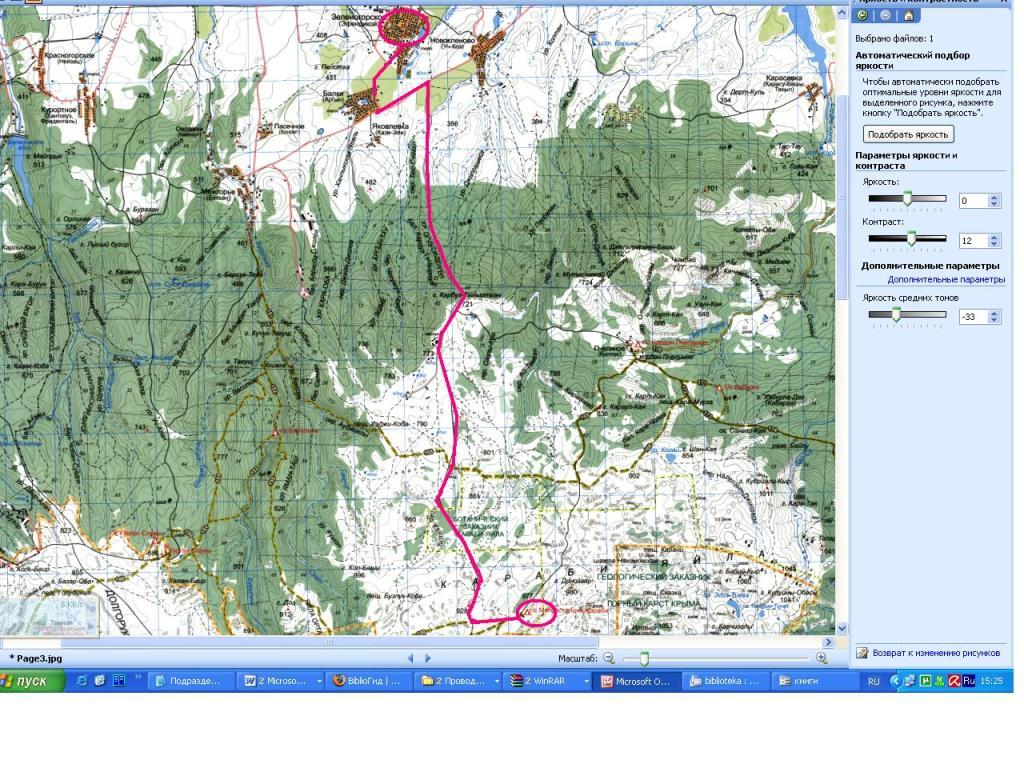The height and width of the screenshot is (768, 1024).
Task: Close the brightness and contrast task pane
Action: click(x=1004, y=3)
